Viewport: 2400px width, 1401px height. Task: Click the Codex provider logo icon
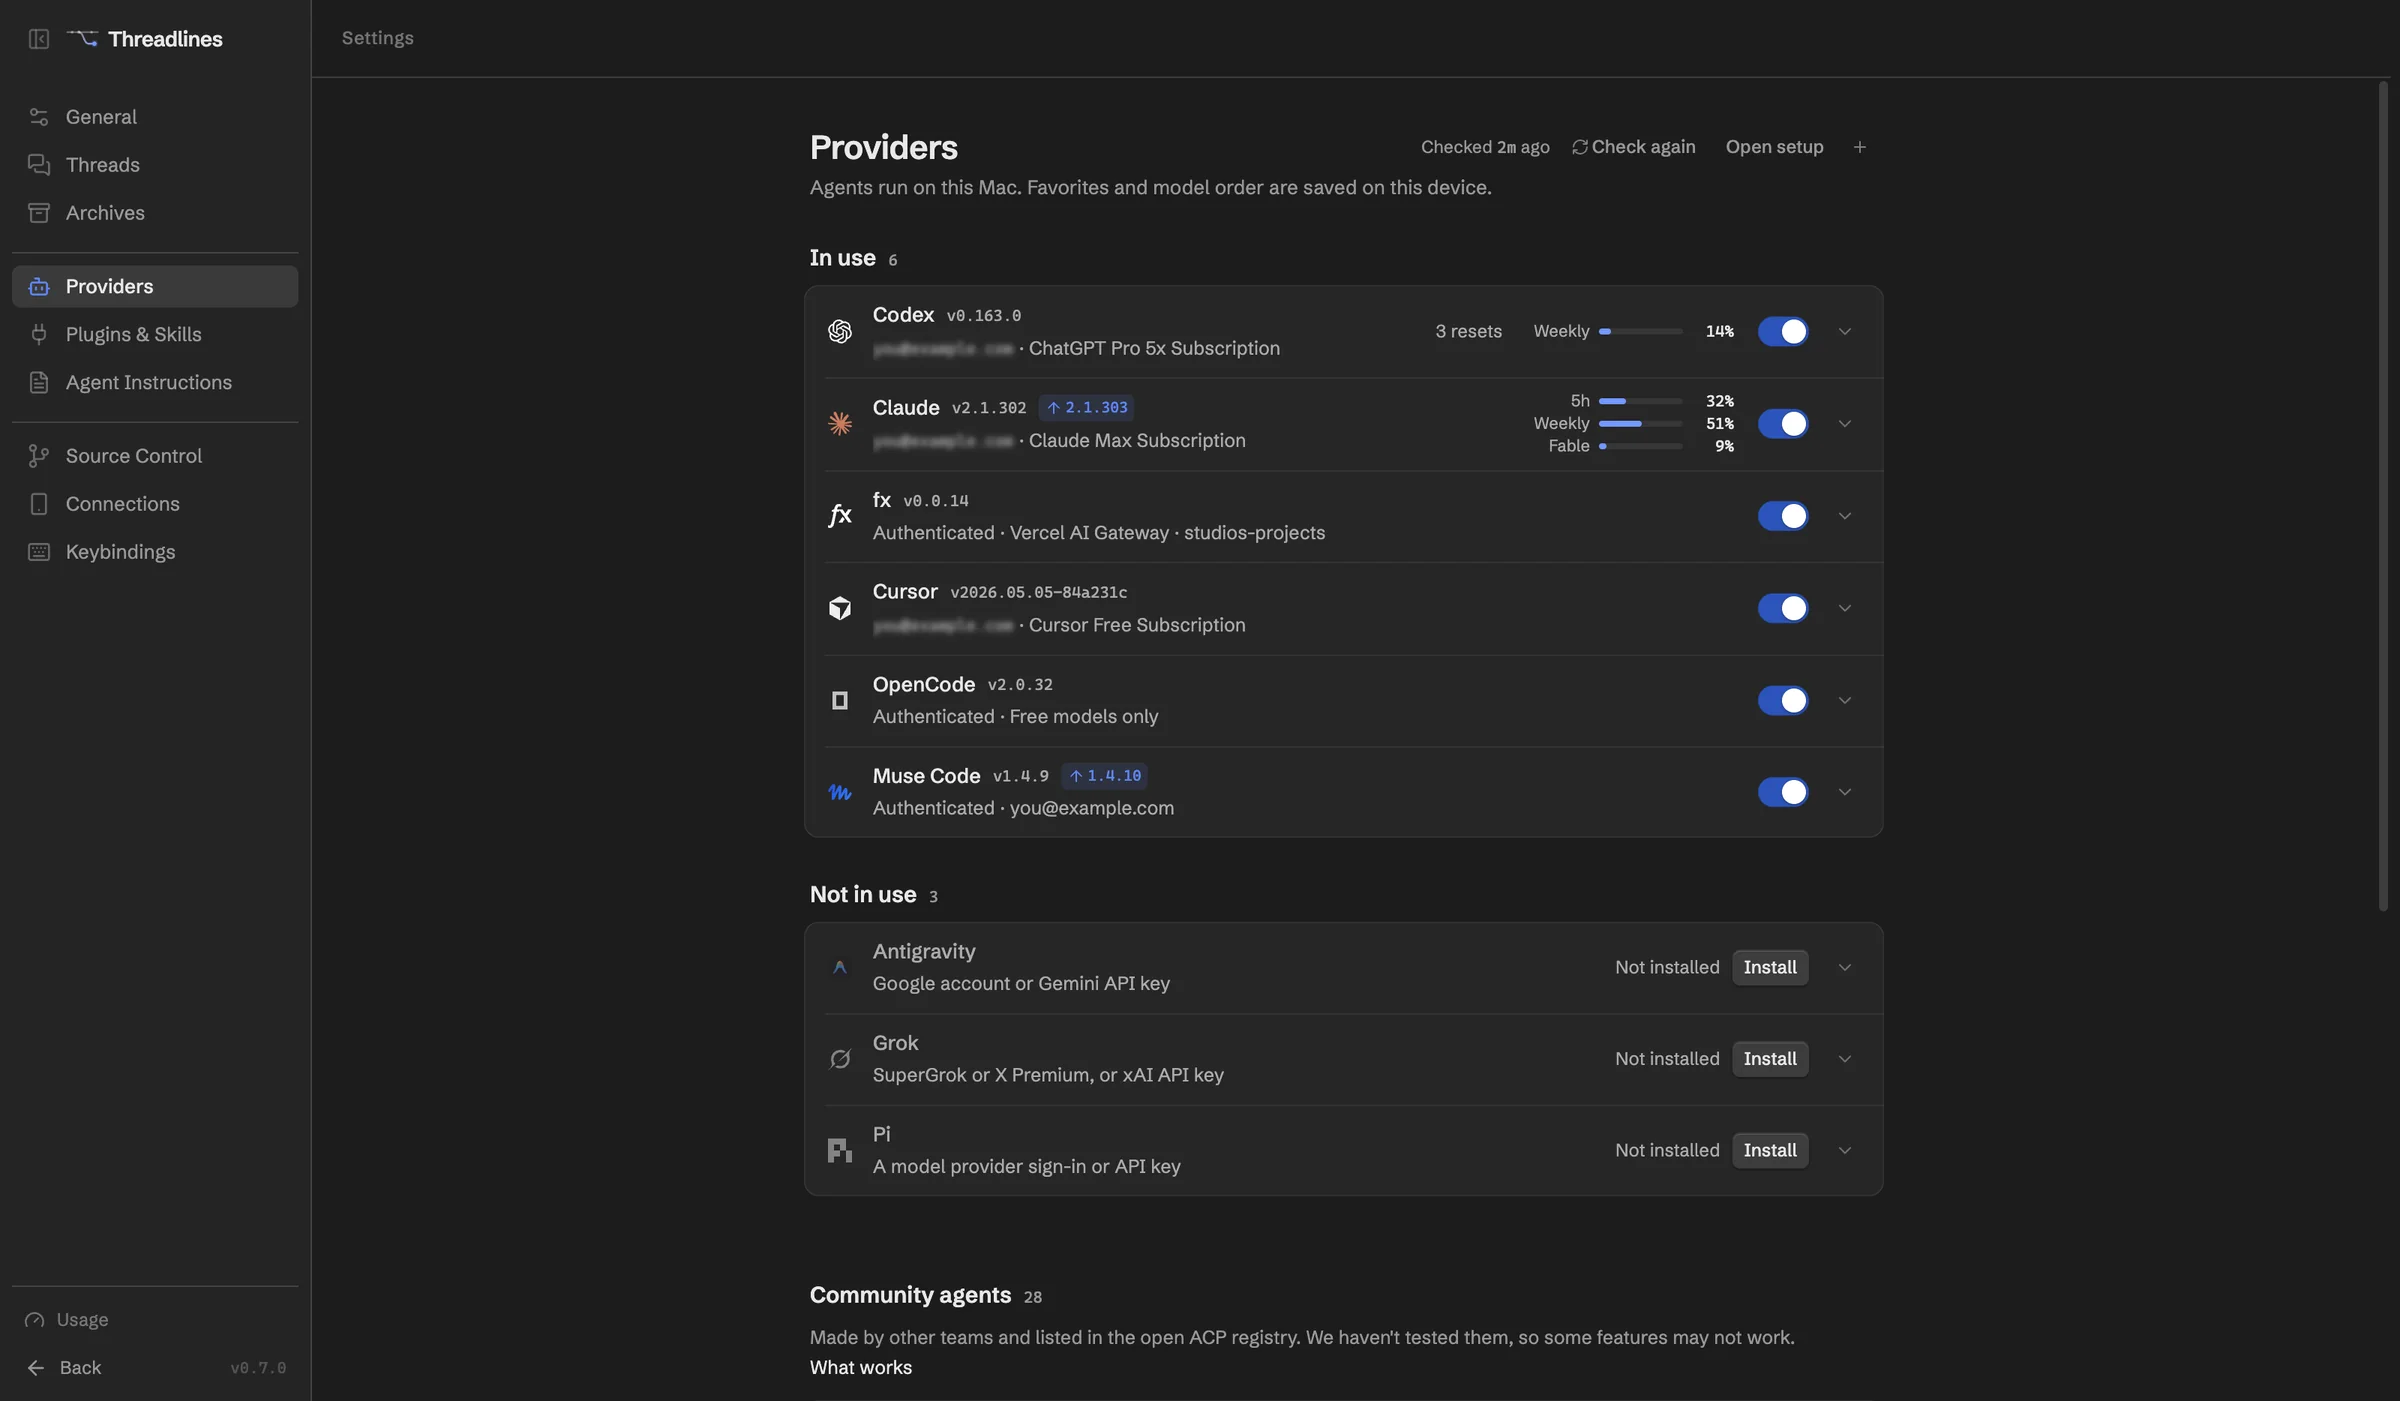tap(840, 331)
